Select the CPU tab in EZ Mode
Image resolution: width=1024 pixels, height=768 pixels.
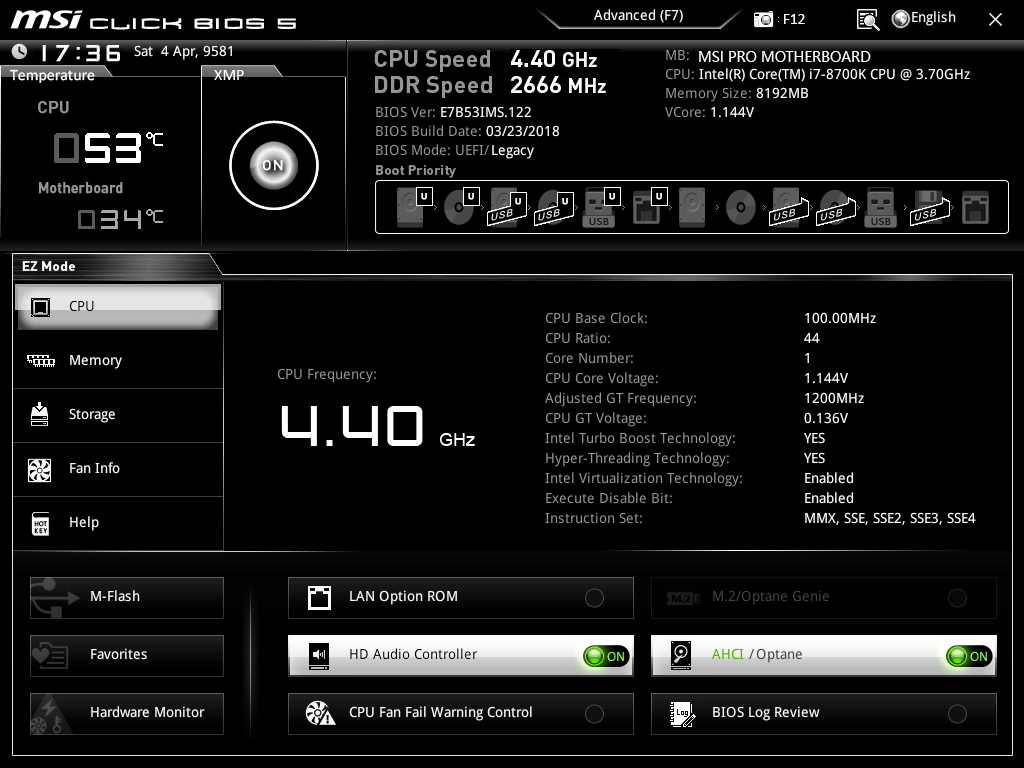pos(118,306)
